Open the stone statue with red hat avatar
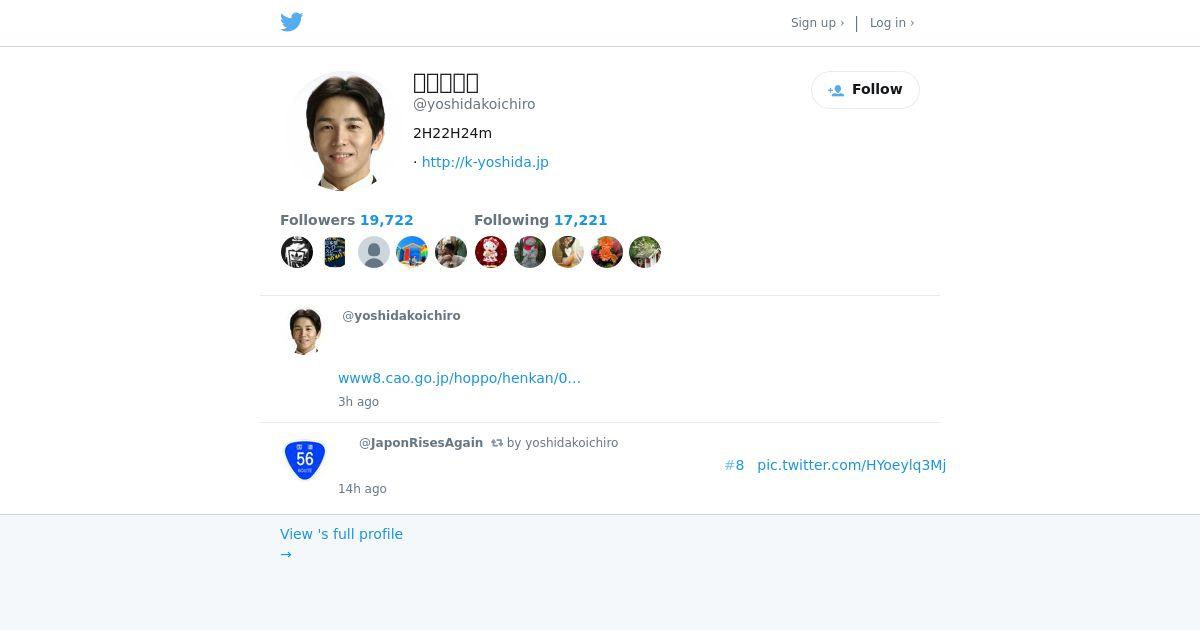Image resolution: width=1200 pixels, height=630 pixels. coord(530,252)
